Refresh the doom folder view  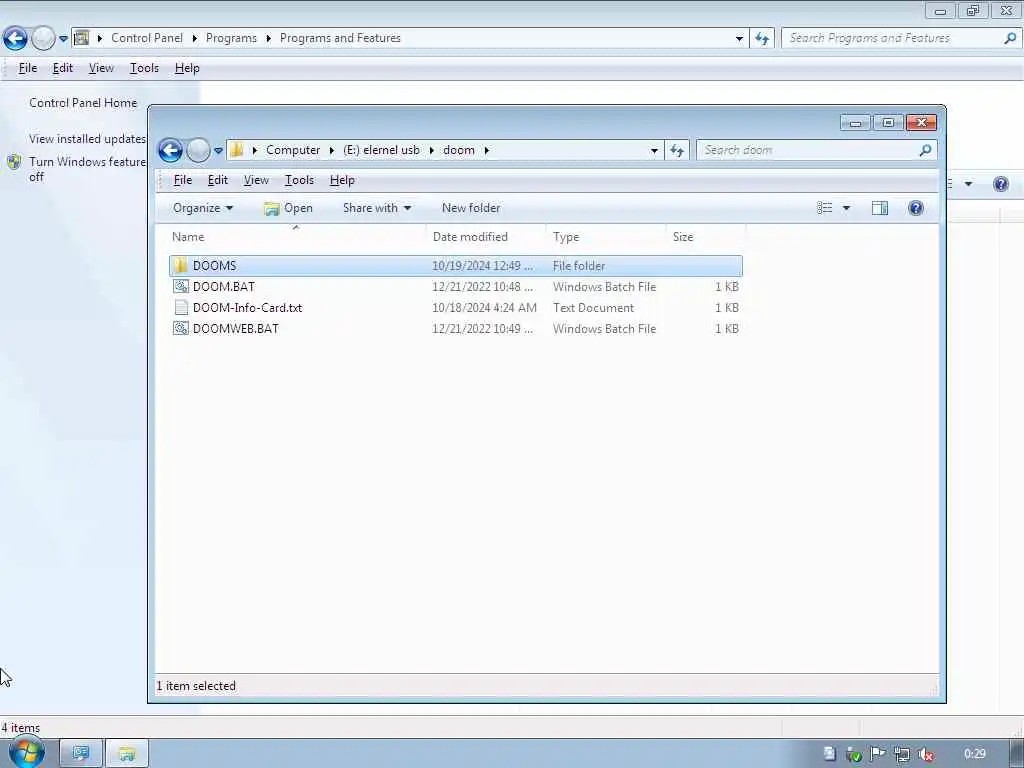click(x=677, y=150)
